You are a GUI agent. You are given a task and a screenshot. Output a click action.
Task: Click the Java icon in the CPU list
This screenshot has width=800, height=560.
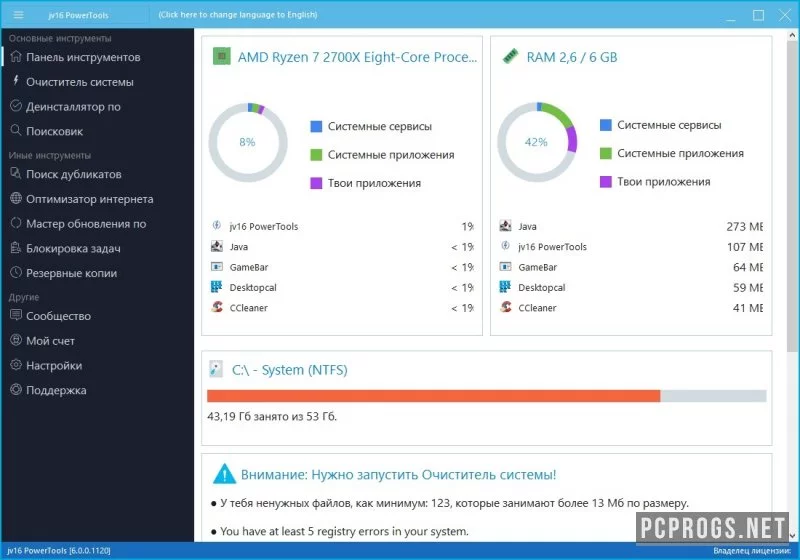pyautogui.click(x=217, y=246)
